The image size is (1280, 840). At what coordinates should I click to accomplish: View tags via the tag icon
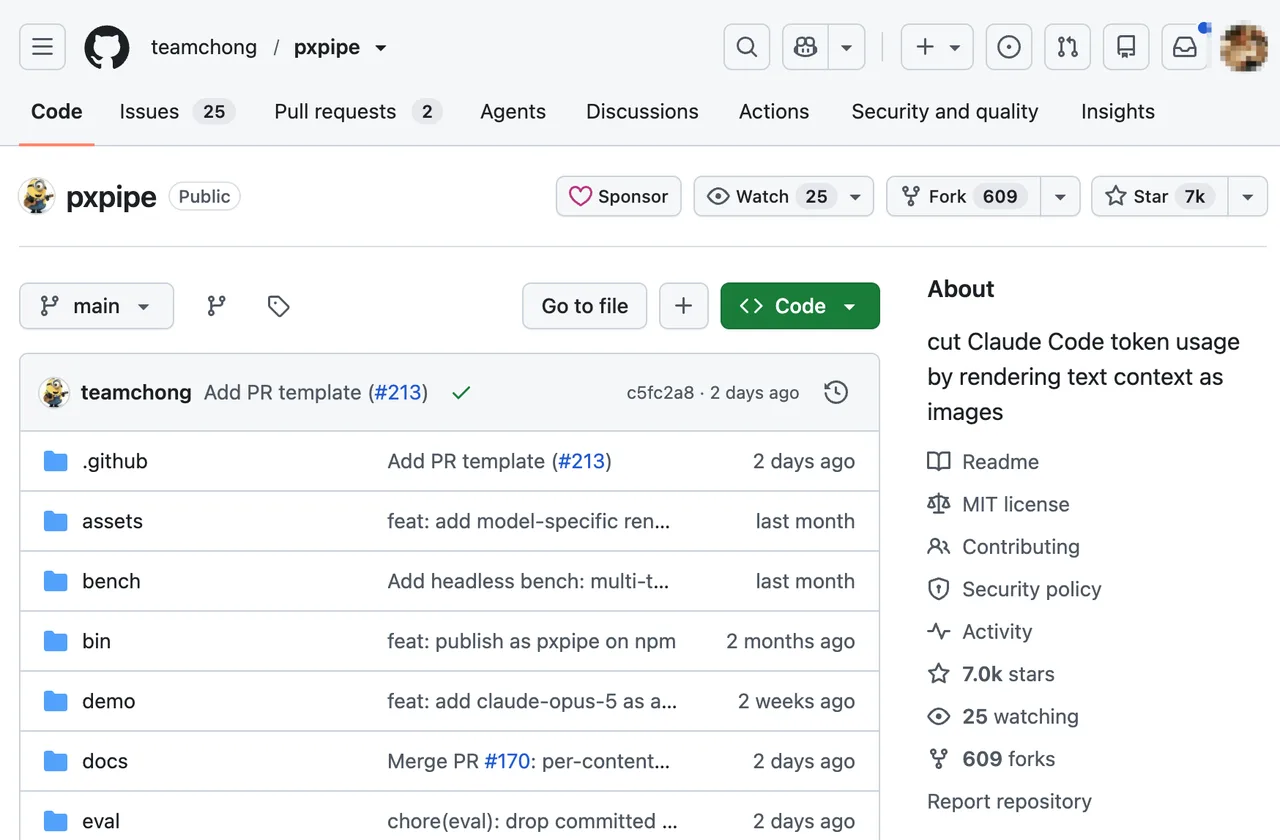tap(279, 306)
